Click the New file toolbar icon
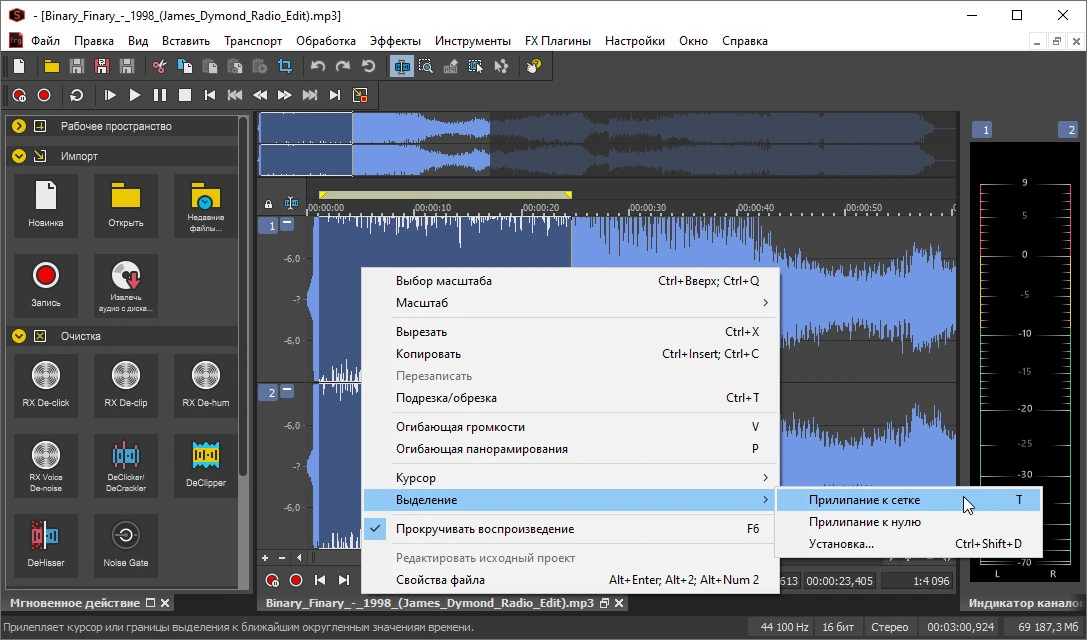 click(x=19, y=67)
